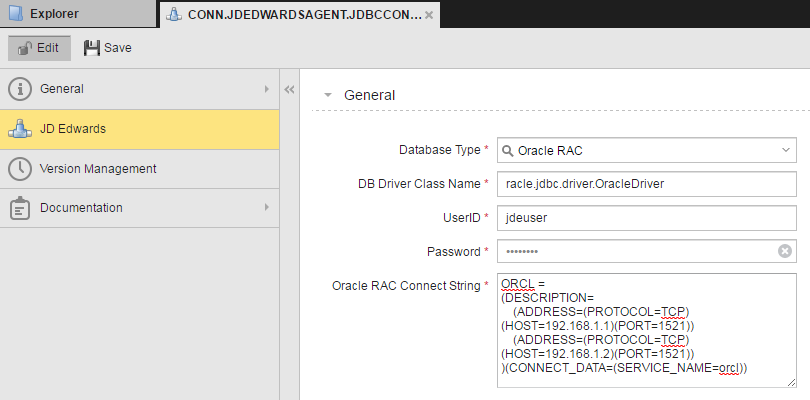
Task: Open the Database Type dropdown
Action: click(x=647, y=150)
